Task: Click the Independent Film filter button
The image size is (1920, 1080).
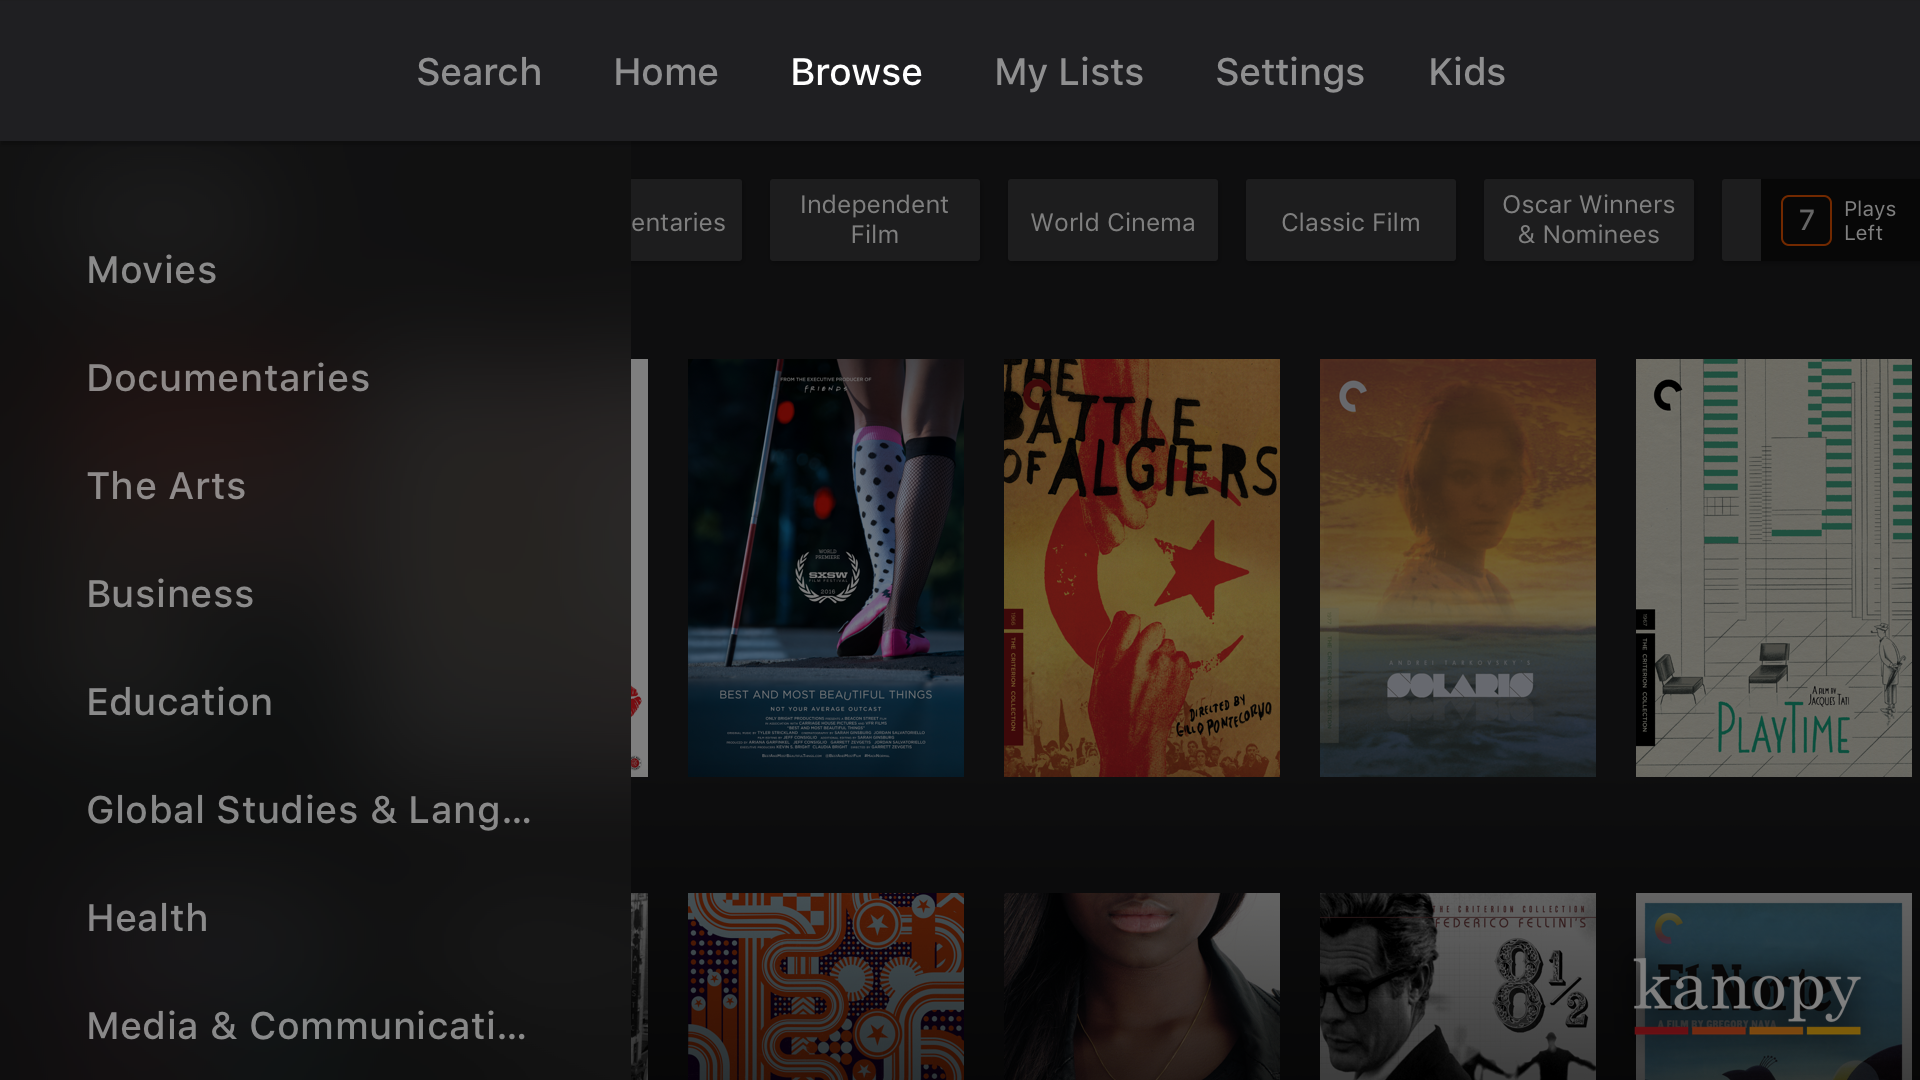Action: click(x=874, y=220)
